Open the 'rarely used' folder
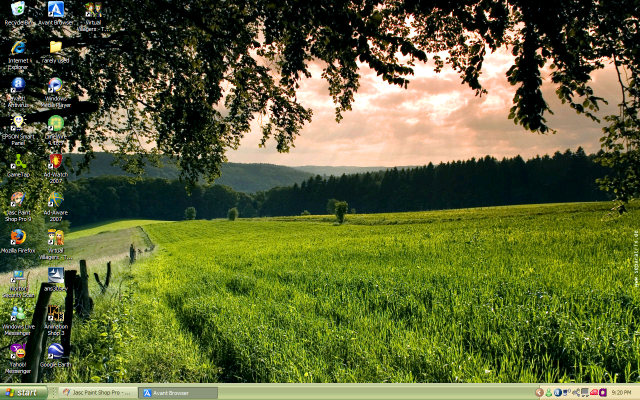Image resolution: width=640 pixels, height=400 pixels. [56, 48]
